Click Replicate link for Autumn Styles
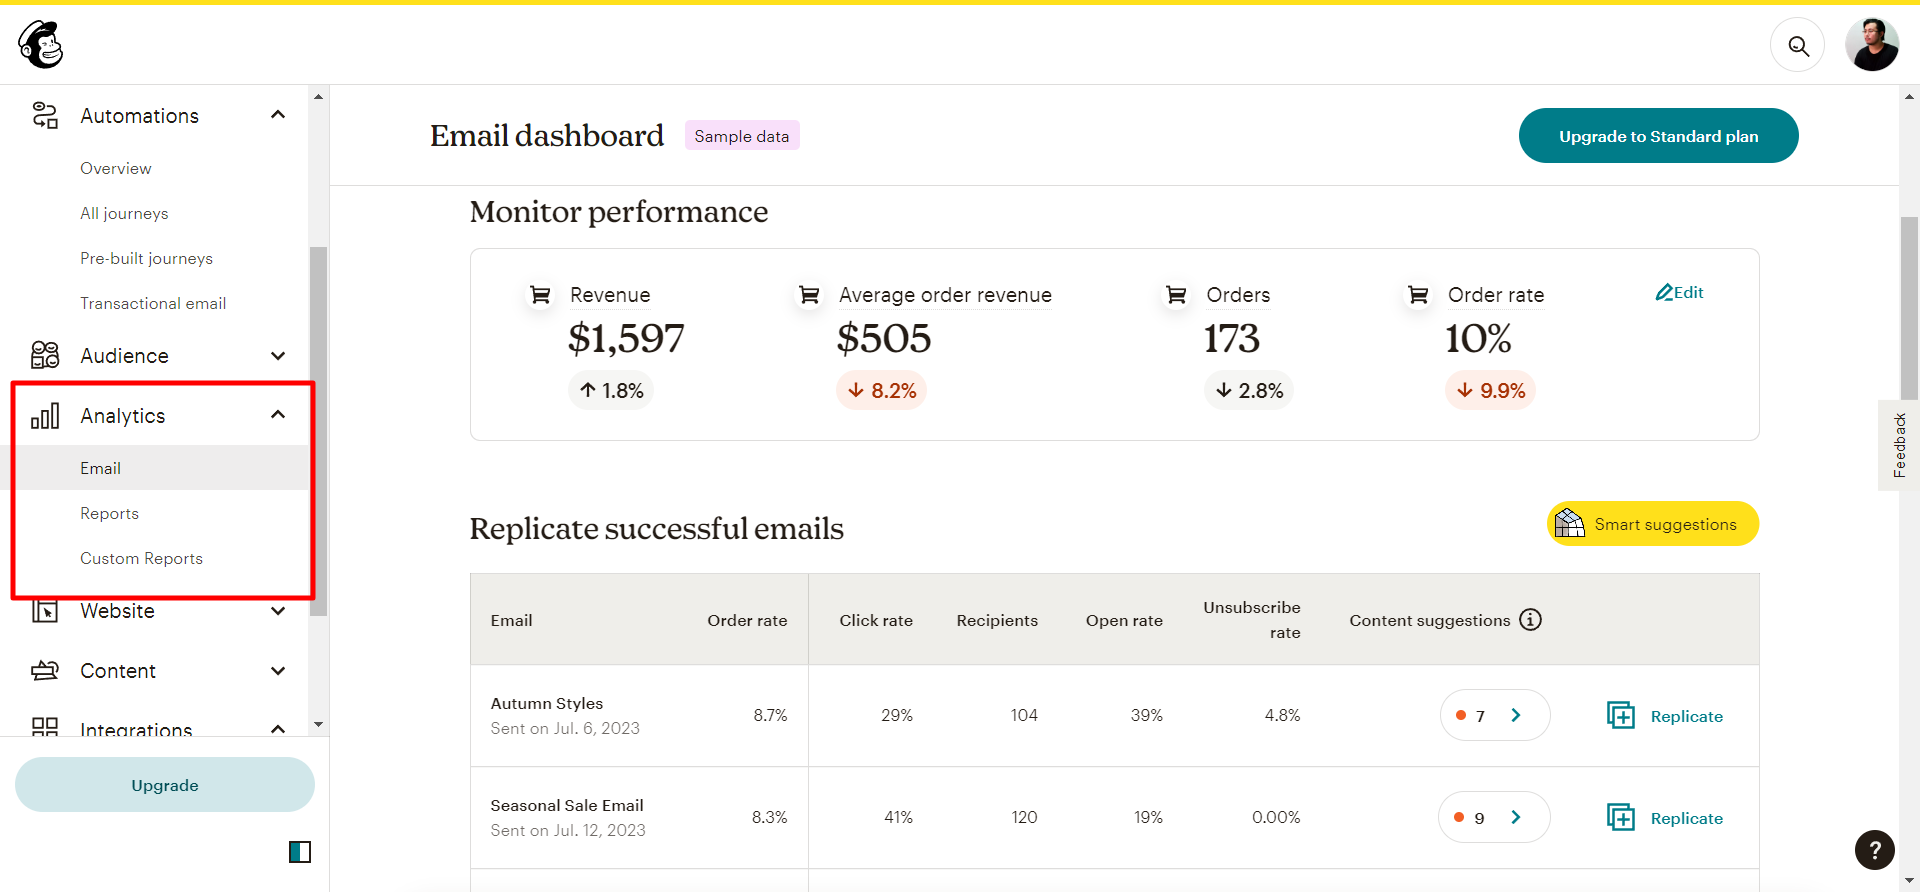The width and height of the screenshot is (1920, 892). [1686, 716]
